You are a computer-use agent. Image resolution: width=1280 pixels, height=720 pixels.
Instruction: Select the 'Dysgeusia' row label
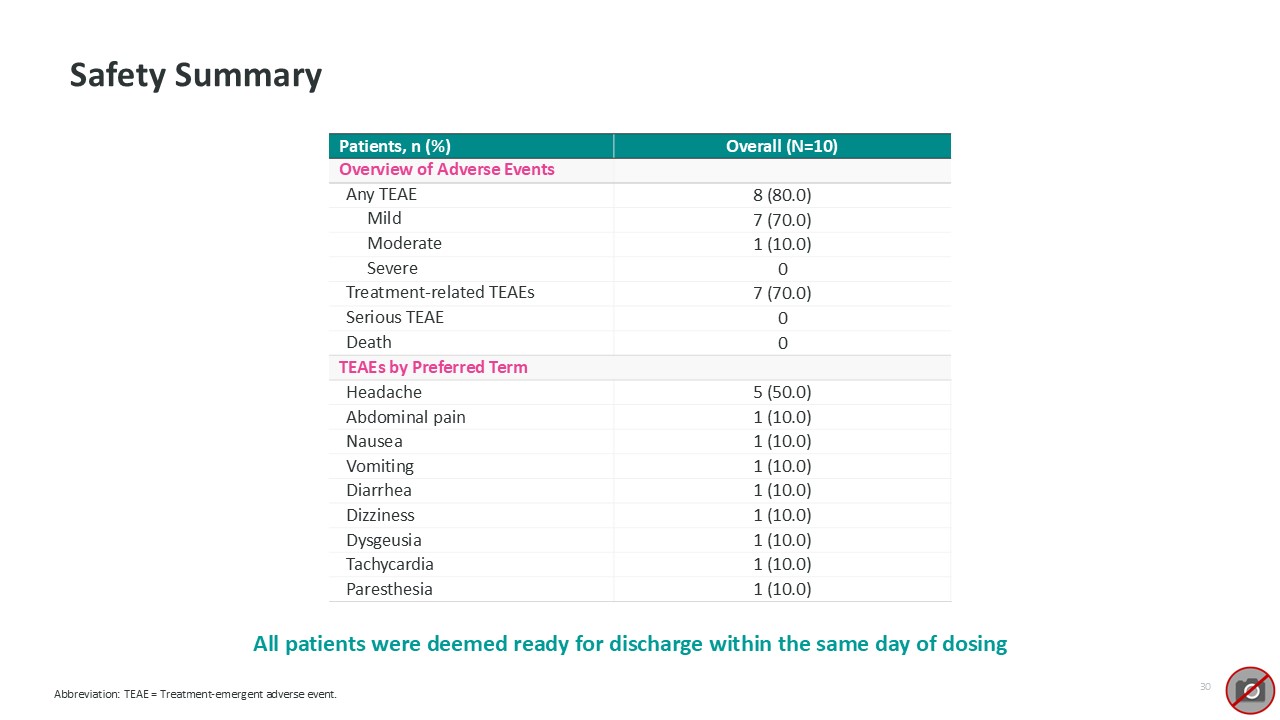click(x=383, y=540)
